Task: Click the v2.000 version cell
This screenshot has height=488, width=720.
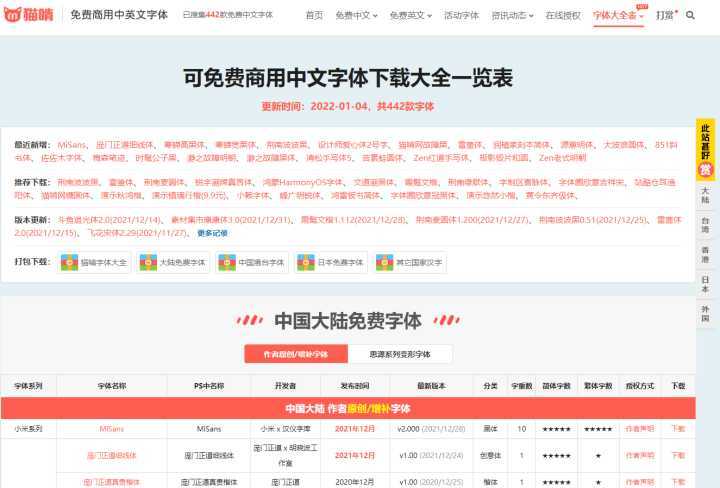Action: point(431,429)
